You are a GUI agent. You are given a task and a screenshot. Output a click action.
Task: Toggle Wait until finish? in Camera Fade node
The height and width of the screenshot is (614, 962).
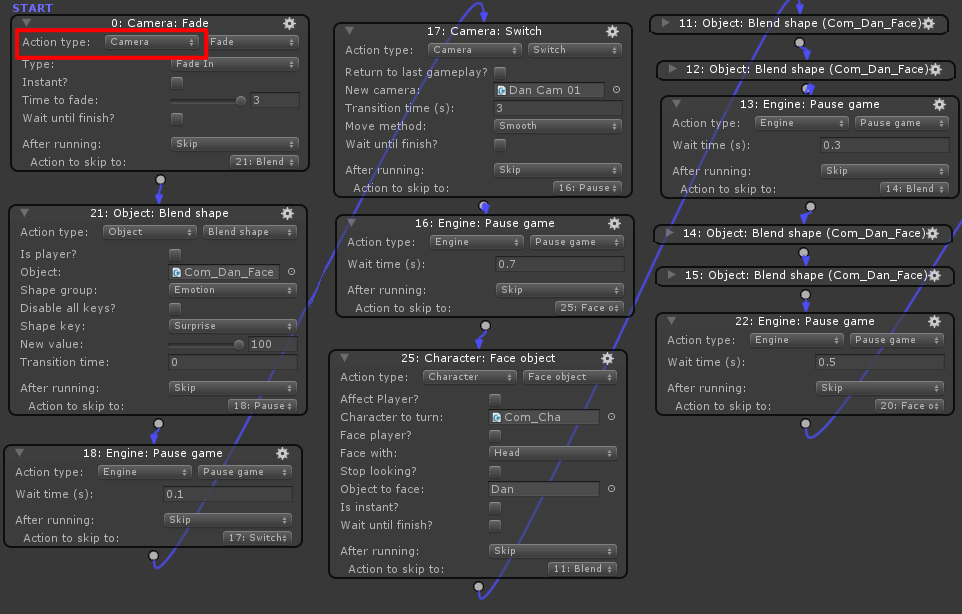point(177,118)
